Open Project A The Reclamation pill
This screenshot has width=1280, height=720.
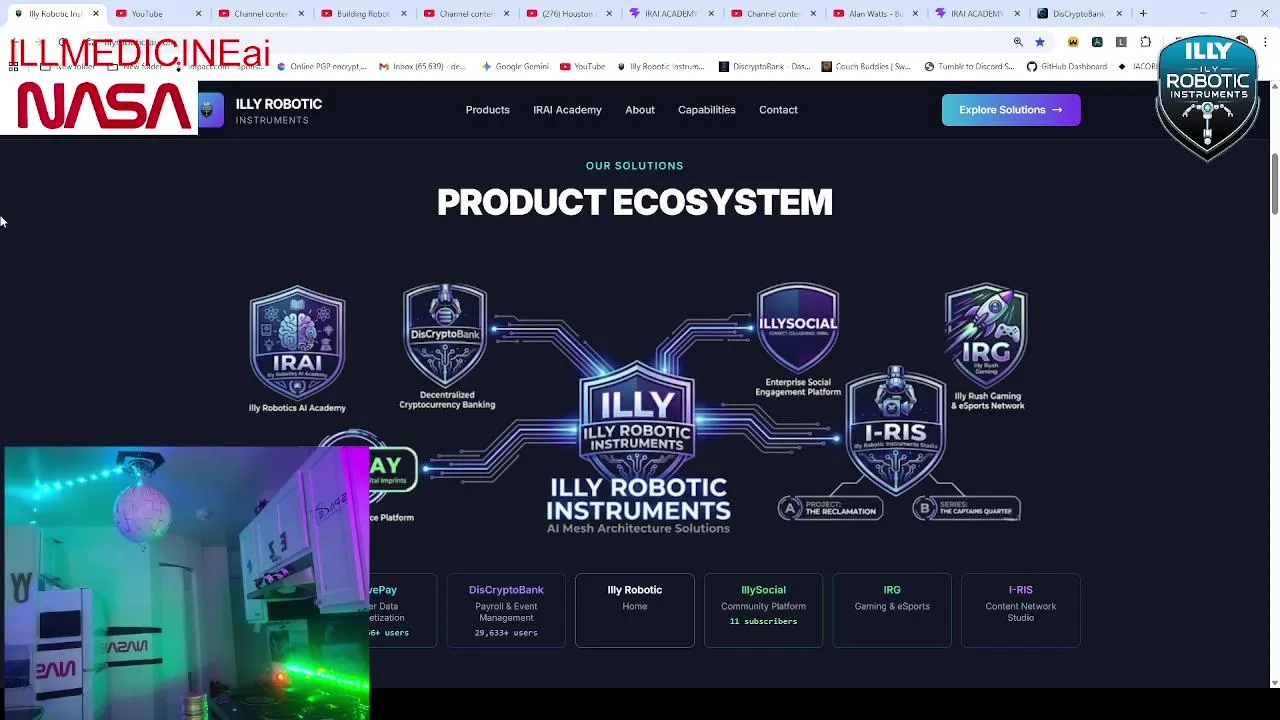point(830,508)
